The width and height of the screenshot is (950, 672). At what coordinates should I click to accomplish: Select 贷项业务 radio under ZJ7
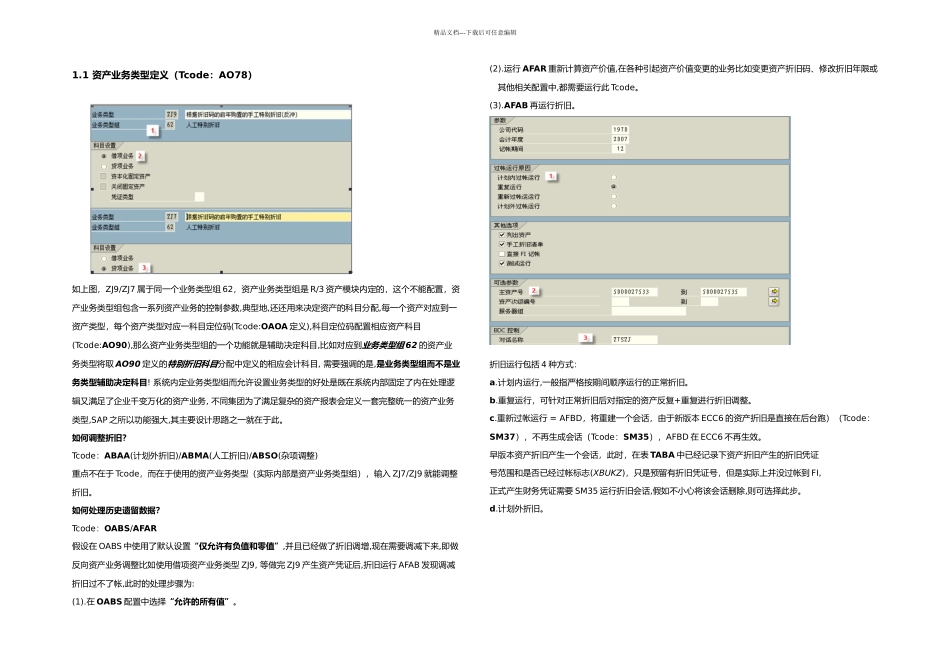point(104,268)
